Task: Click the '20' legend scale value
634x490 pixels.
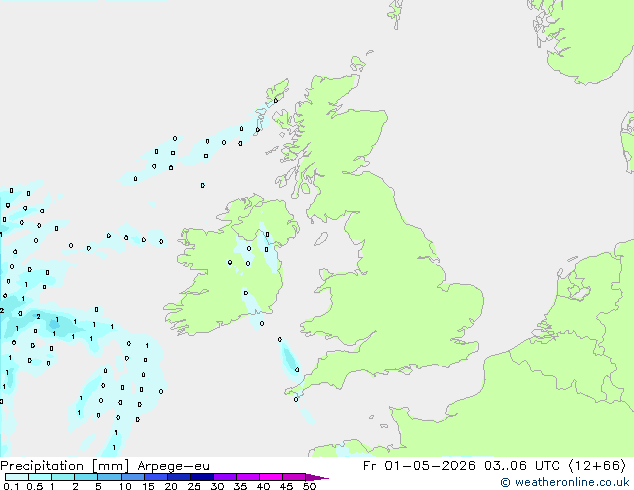Action: tap(171, 486)
